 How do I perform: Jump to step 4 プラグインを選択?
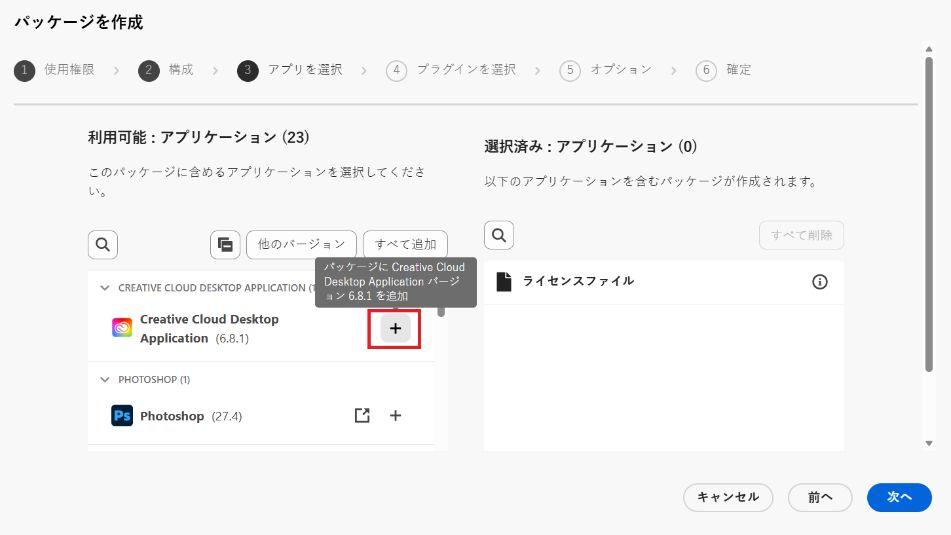(x=451, y=70)
